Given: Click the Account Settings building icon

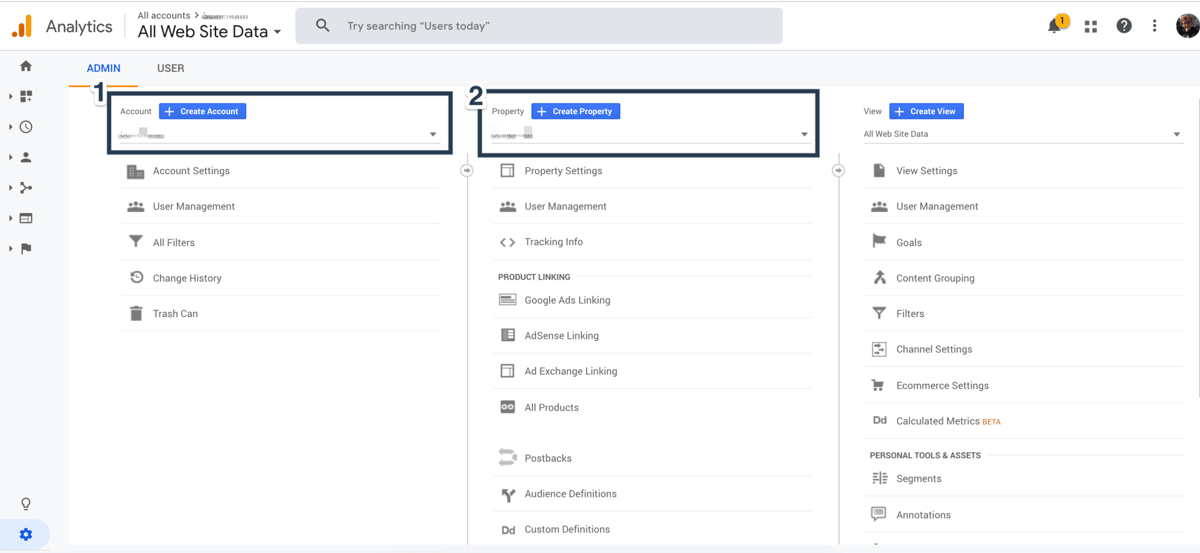Looking at the screenshot, I should pyautogui.click(x=136, y=171).
